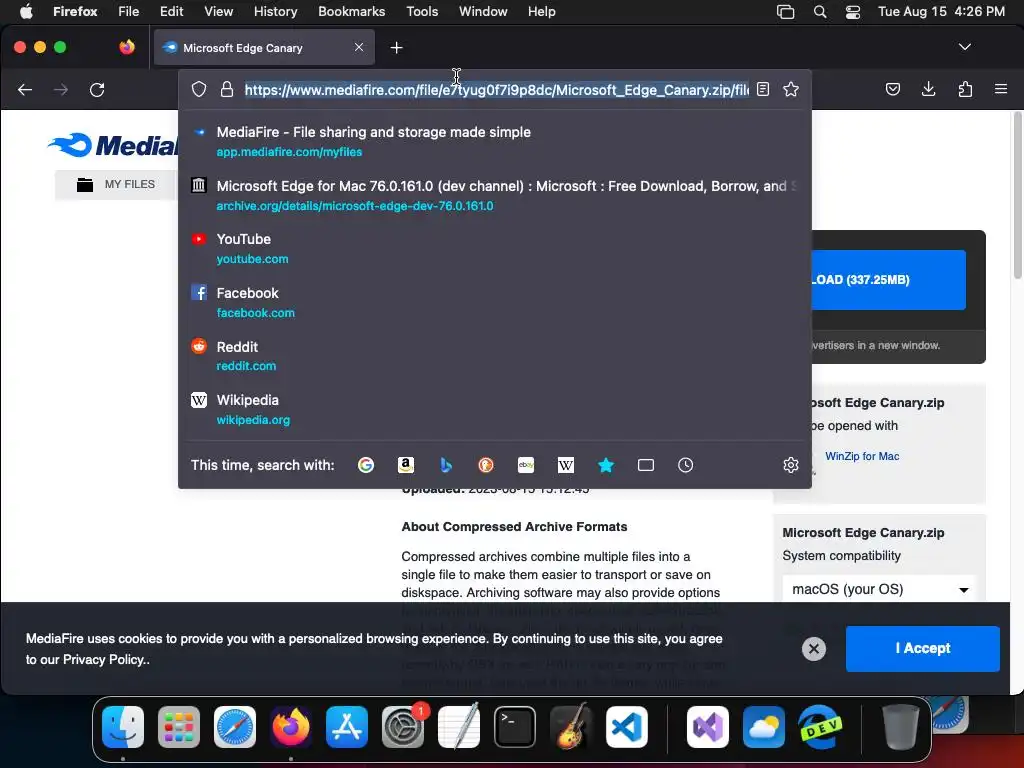Open Launchpad from the Dock
The image size is (1024, 768).
(179, 727)
